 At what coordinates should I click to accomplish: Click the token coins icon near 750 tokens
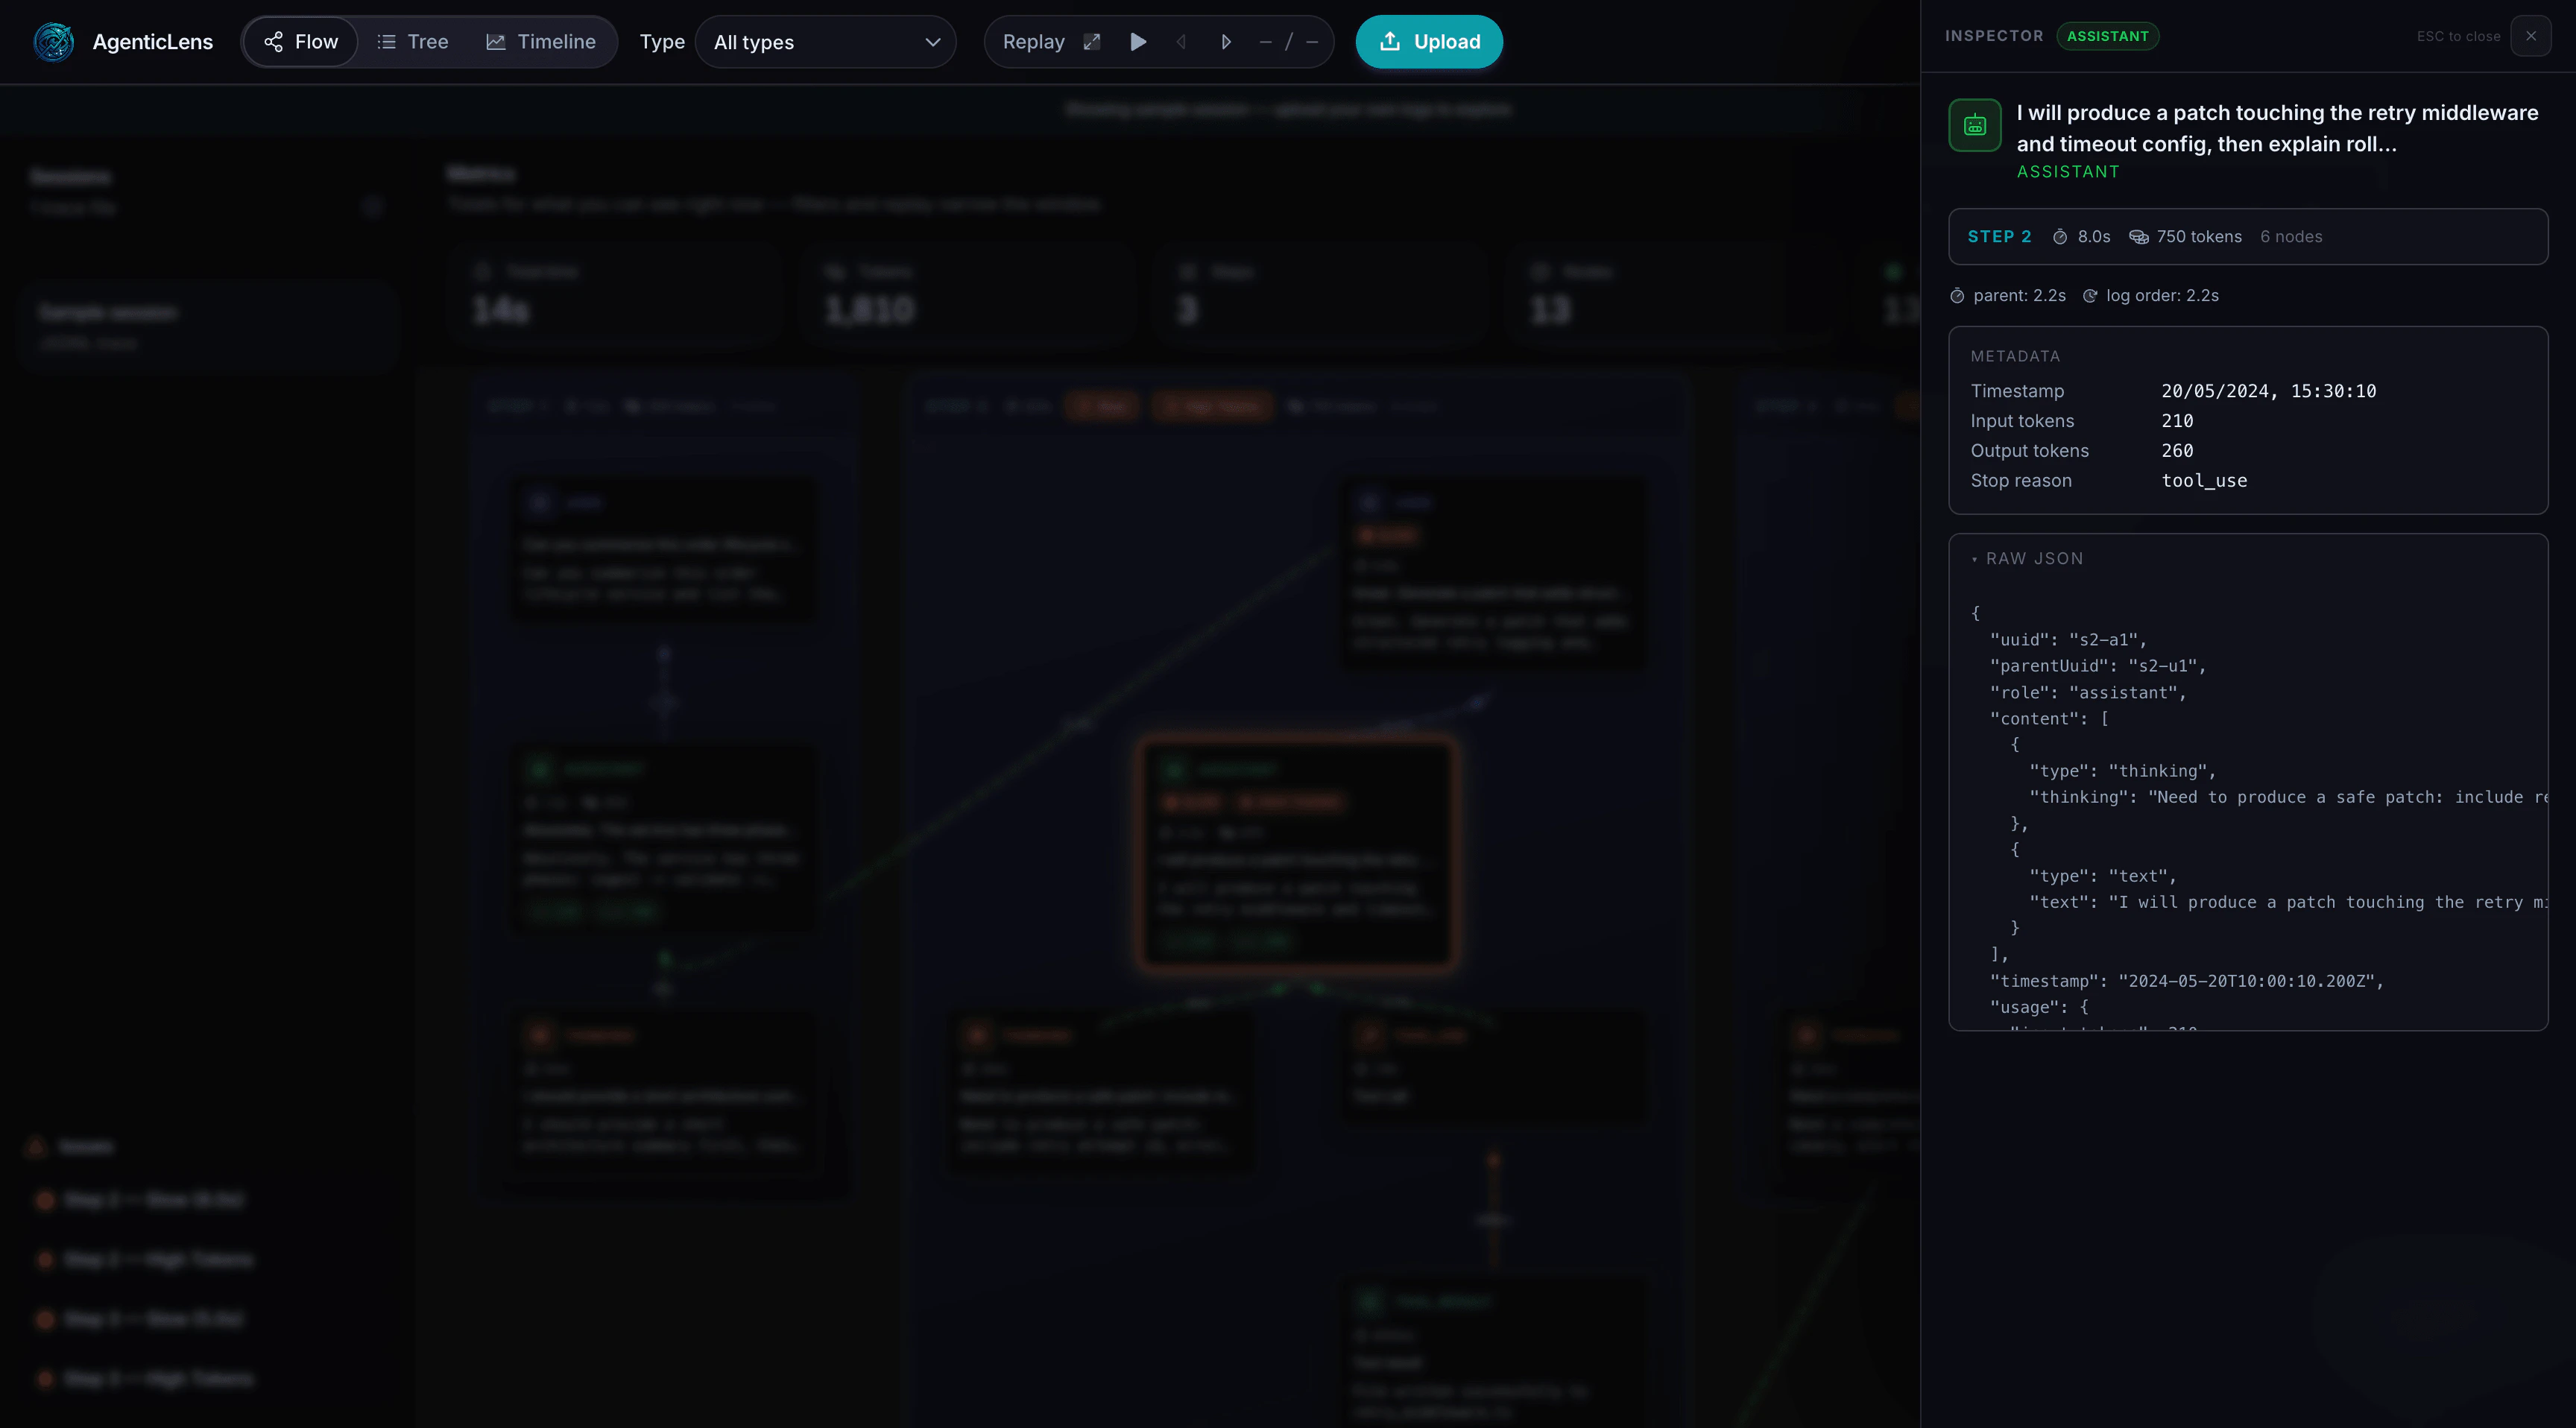click(2139, 236)
